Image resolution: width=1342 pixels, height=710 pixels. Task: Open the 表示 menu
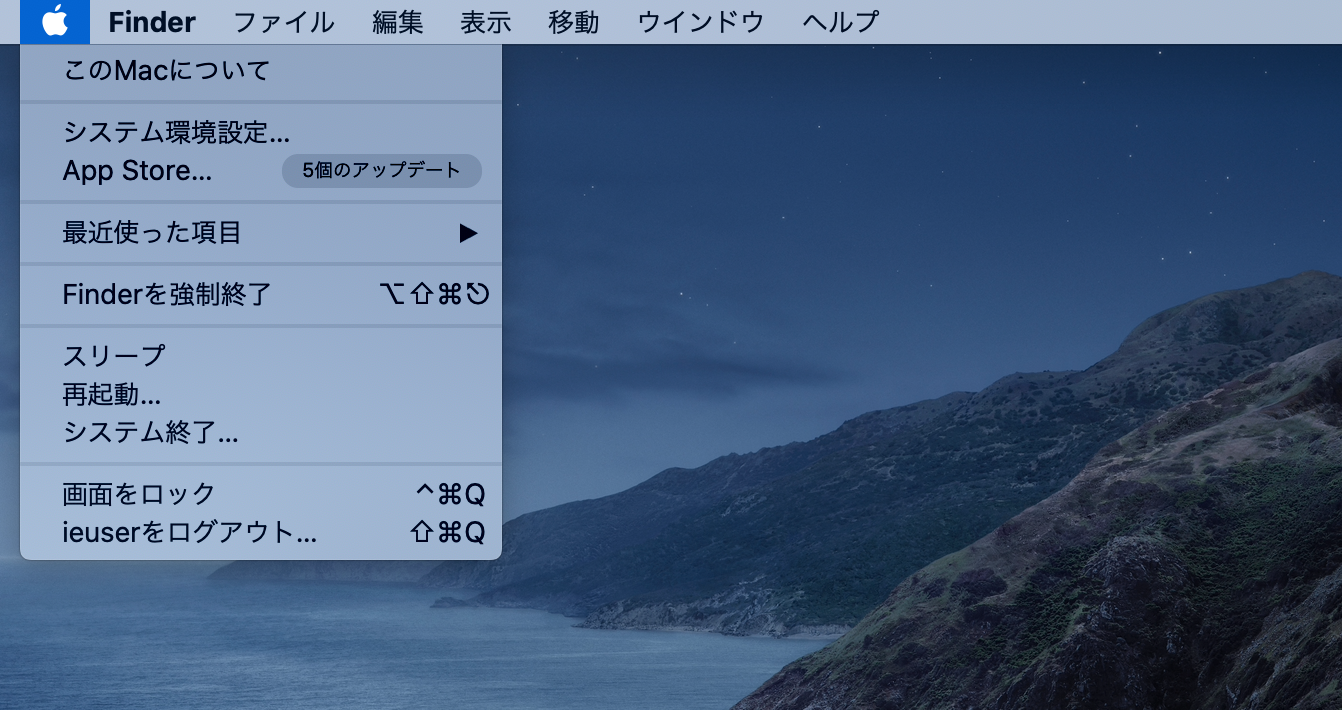(x=486, y=21)
